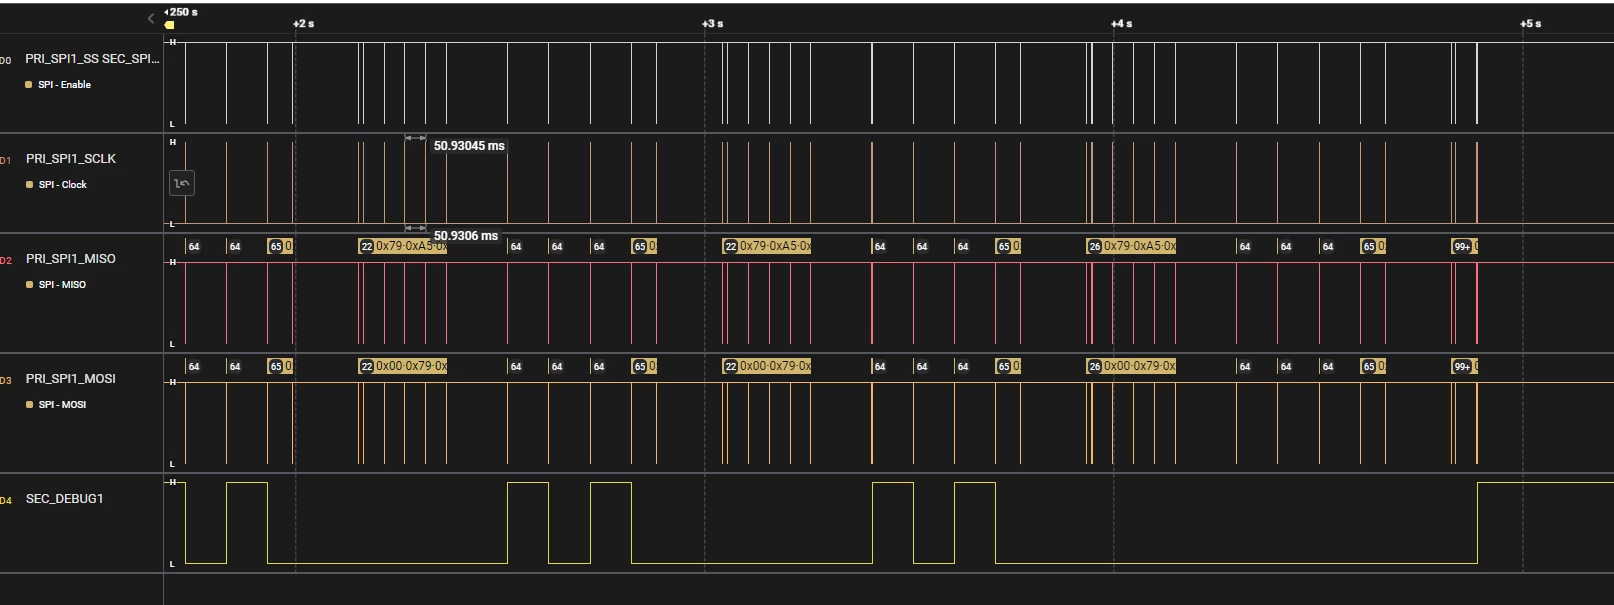Click the D3 channel index label
Image resolution: width=1614 pixels, height=605 pixels.
click(x=6, y=381)
